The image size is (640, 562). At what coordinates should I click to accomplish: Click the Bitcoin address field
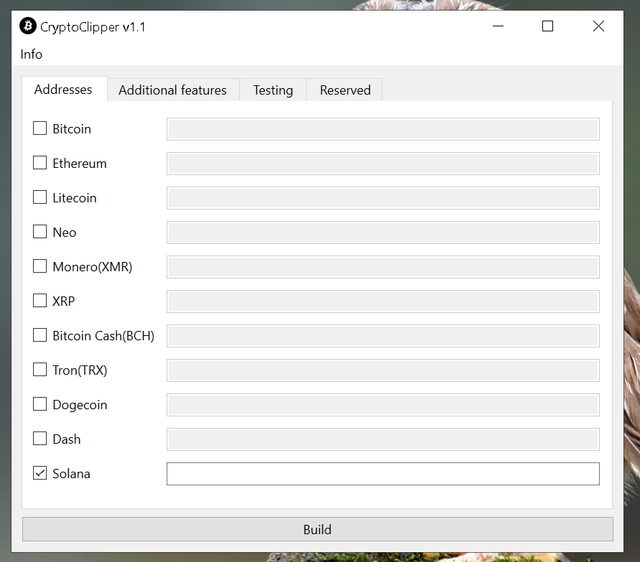[x=383, y=129]
